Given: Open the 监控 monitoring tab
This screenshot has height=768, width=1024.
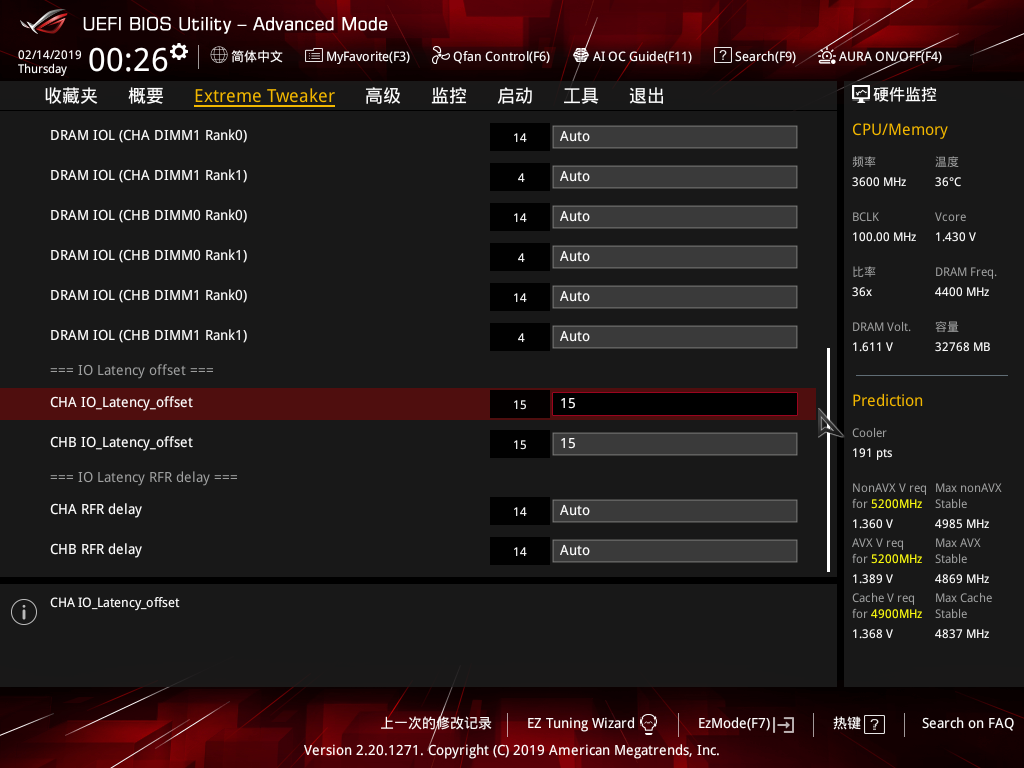Looking at the screenshot, I should coord(448,95).
